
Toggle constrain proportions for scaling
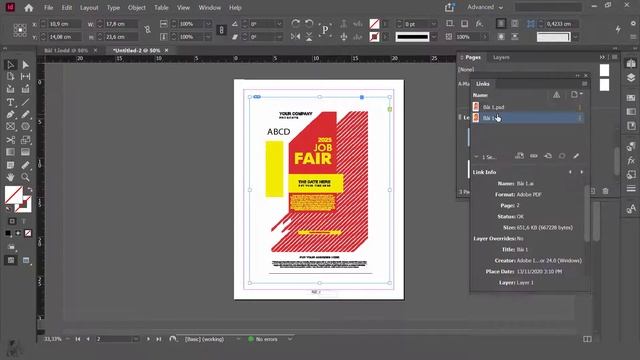pyautogui.click(x=221, y=30)
